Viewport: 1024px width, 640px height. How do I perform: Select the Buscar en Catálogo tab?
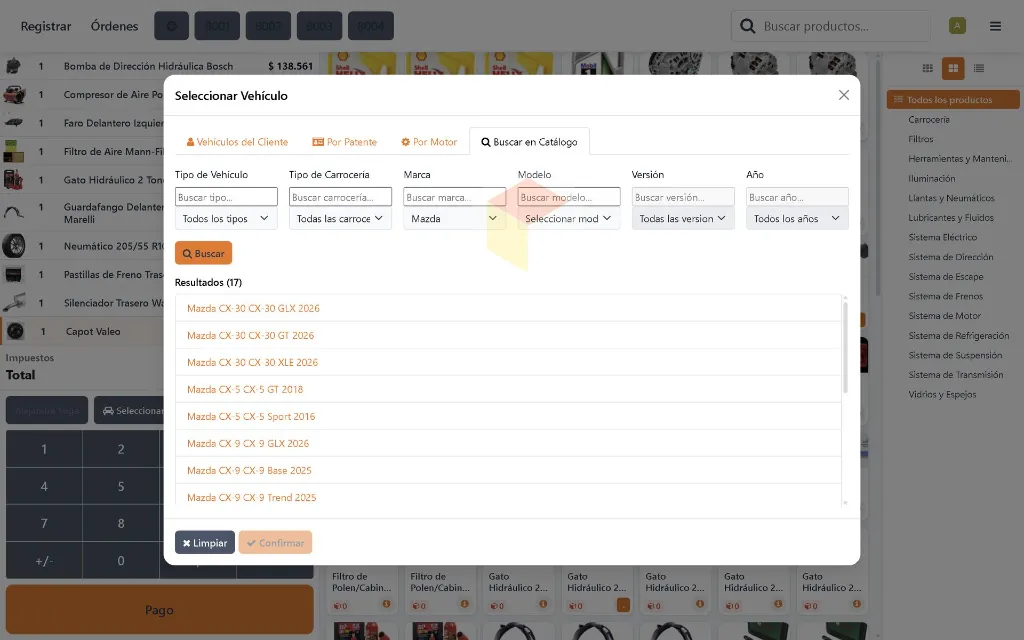click(530, 142)
